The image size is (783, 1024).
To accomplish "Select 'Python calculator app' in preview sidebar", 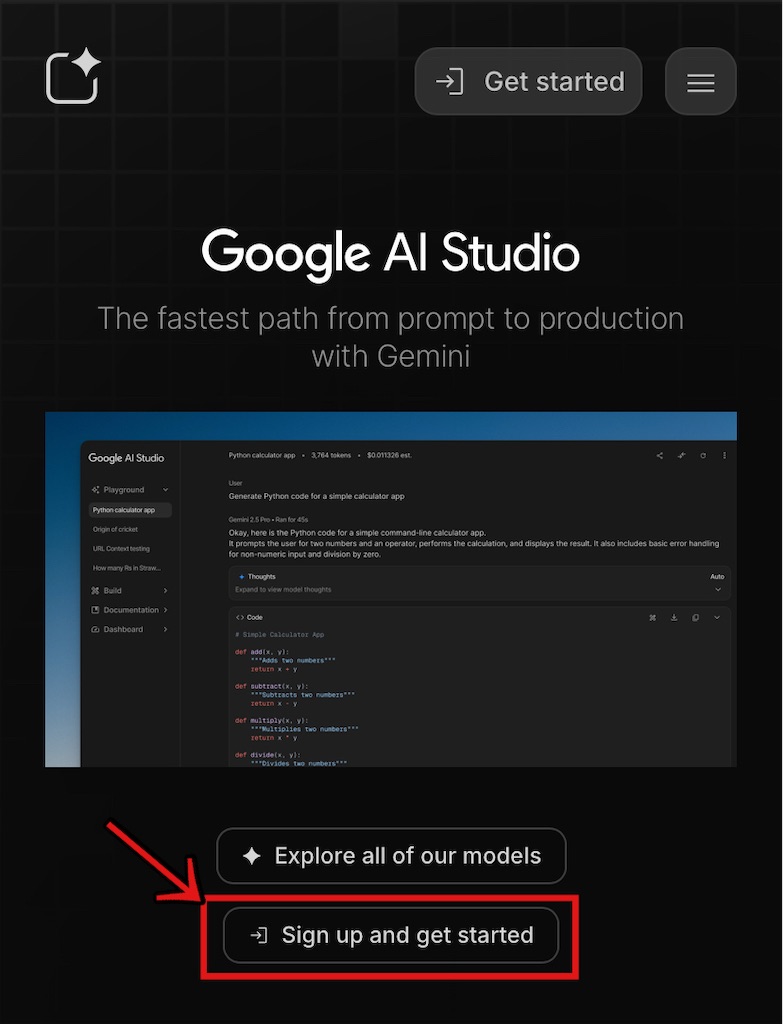I will point(130,510).
